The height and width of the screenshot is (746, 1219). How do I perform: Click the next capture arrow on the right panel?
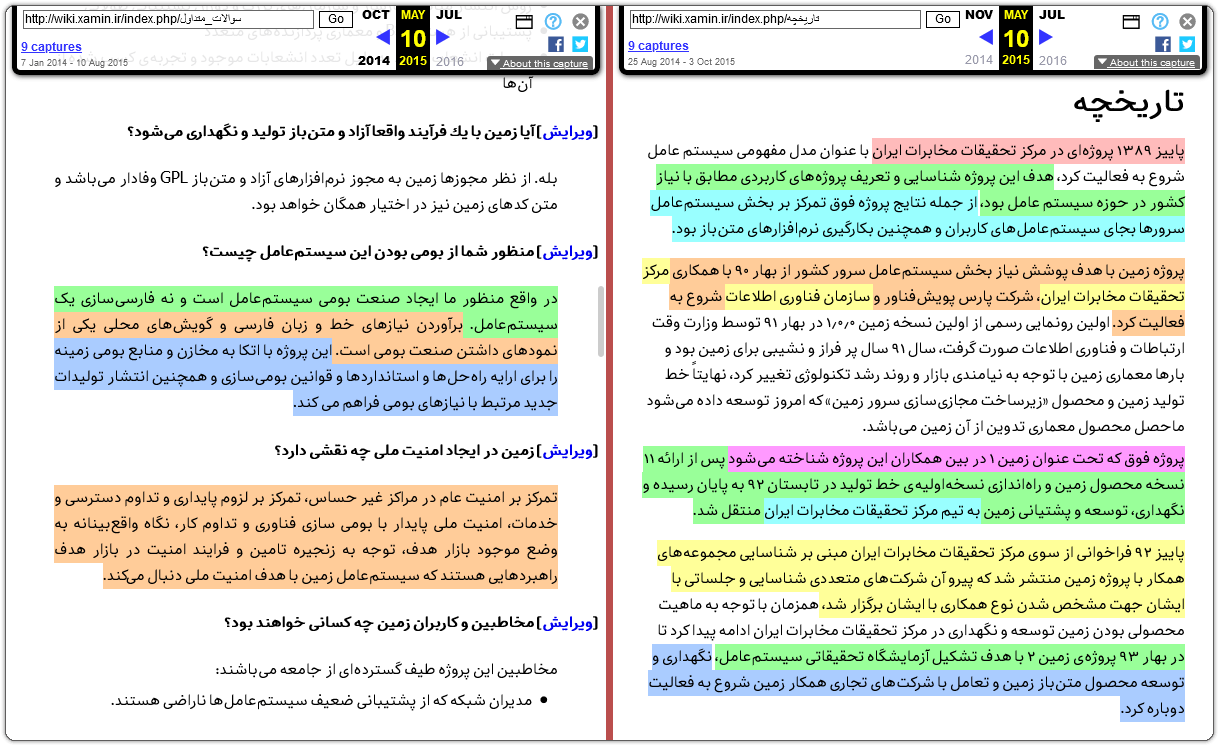(x=1046, y=37)
